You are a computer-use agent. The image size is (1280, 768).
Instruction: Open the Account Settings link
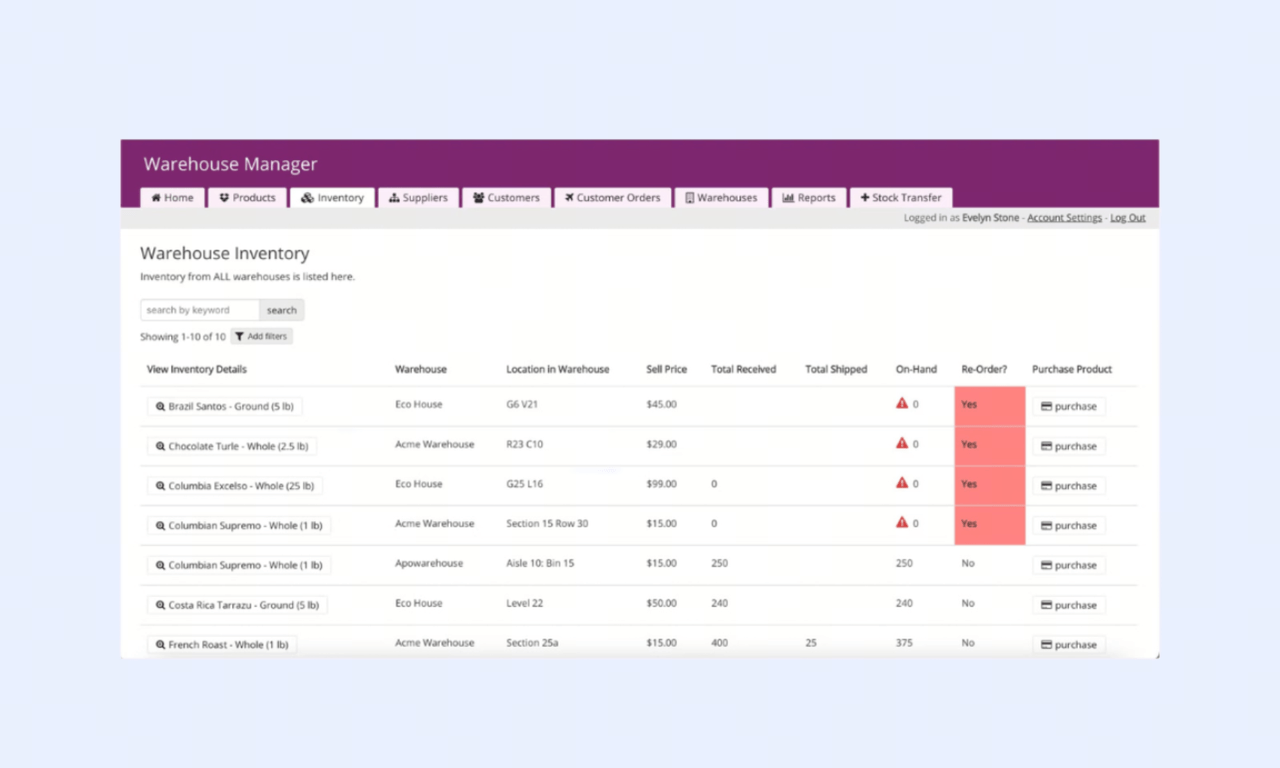tap(1064, 218)
